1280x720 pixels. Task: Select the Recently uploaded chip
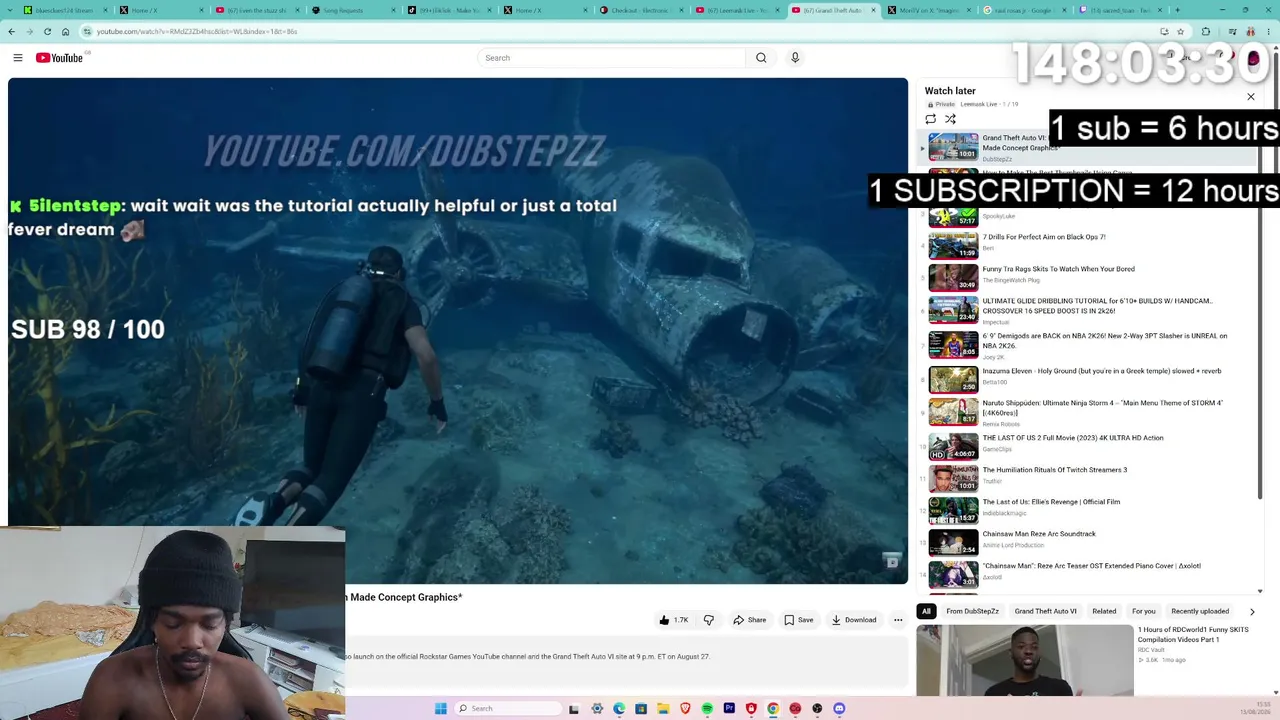pos(1200,611)
